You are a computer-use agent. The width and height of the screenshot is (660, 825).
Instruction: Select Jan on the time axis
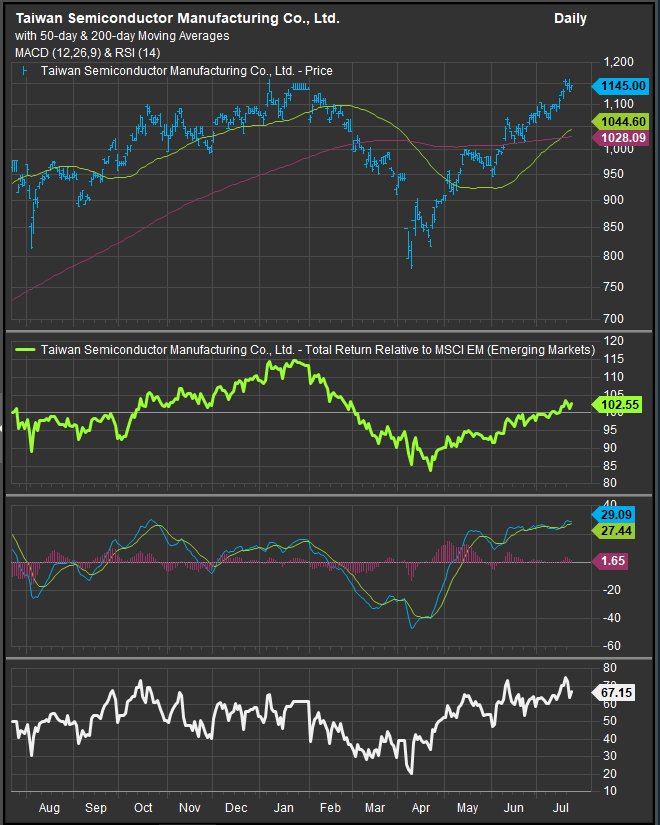(x=283, y=807)
